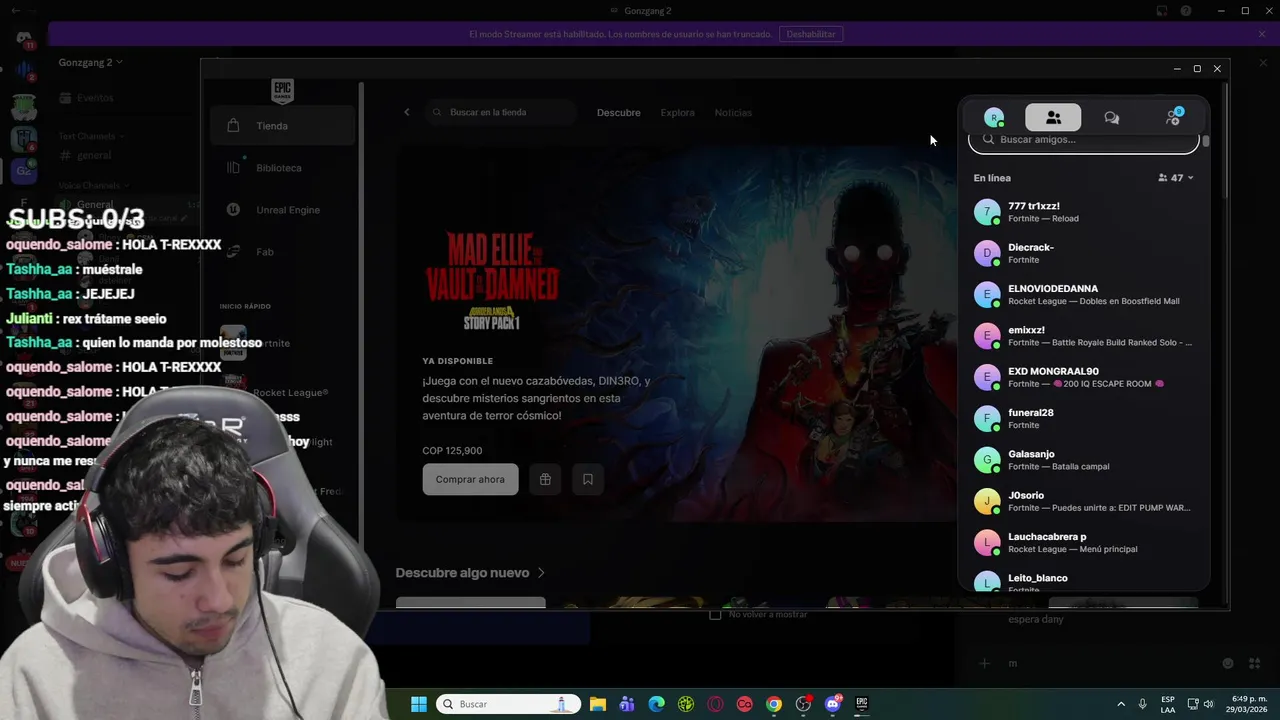Open Eventos in Discord channel list
The height and width of the screenshot is (720, 1280).
(87, 98)
